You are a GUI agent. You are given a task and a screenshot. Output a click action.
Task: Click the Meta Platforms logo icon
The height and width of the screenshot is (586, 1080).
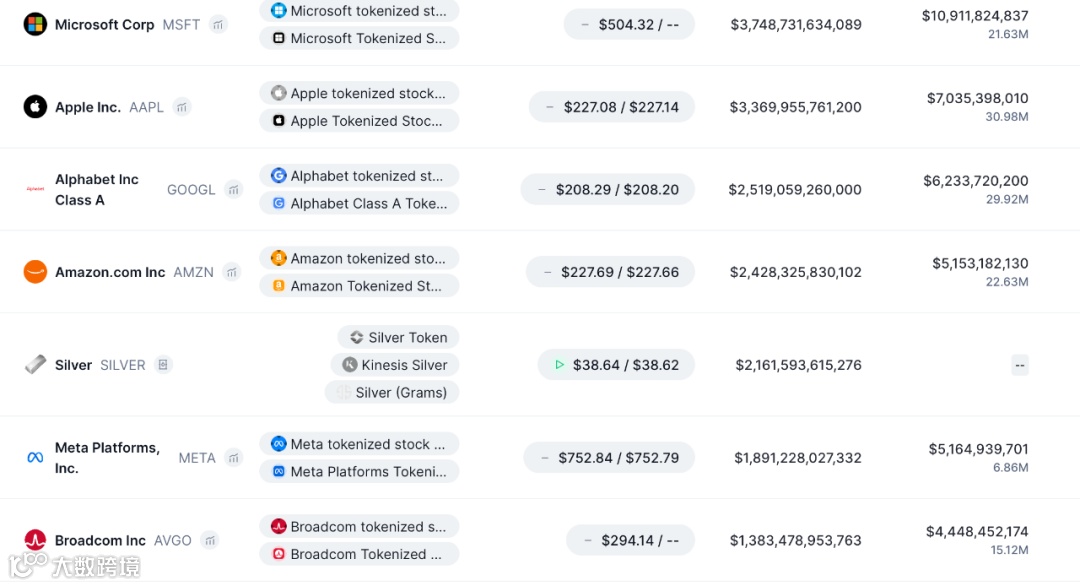pyautogui.click(x=35, y=458)
